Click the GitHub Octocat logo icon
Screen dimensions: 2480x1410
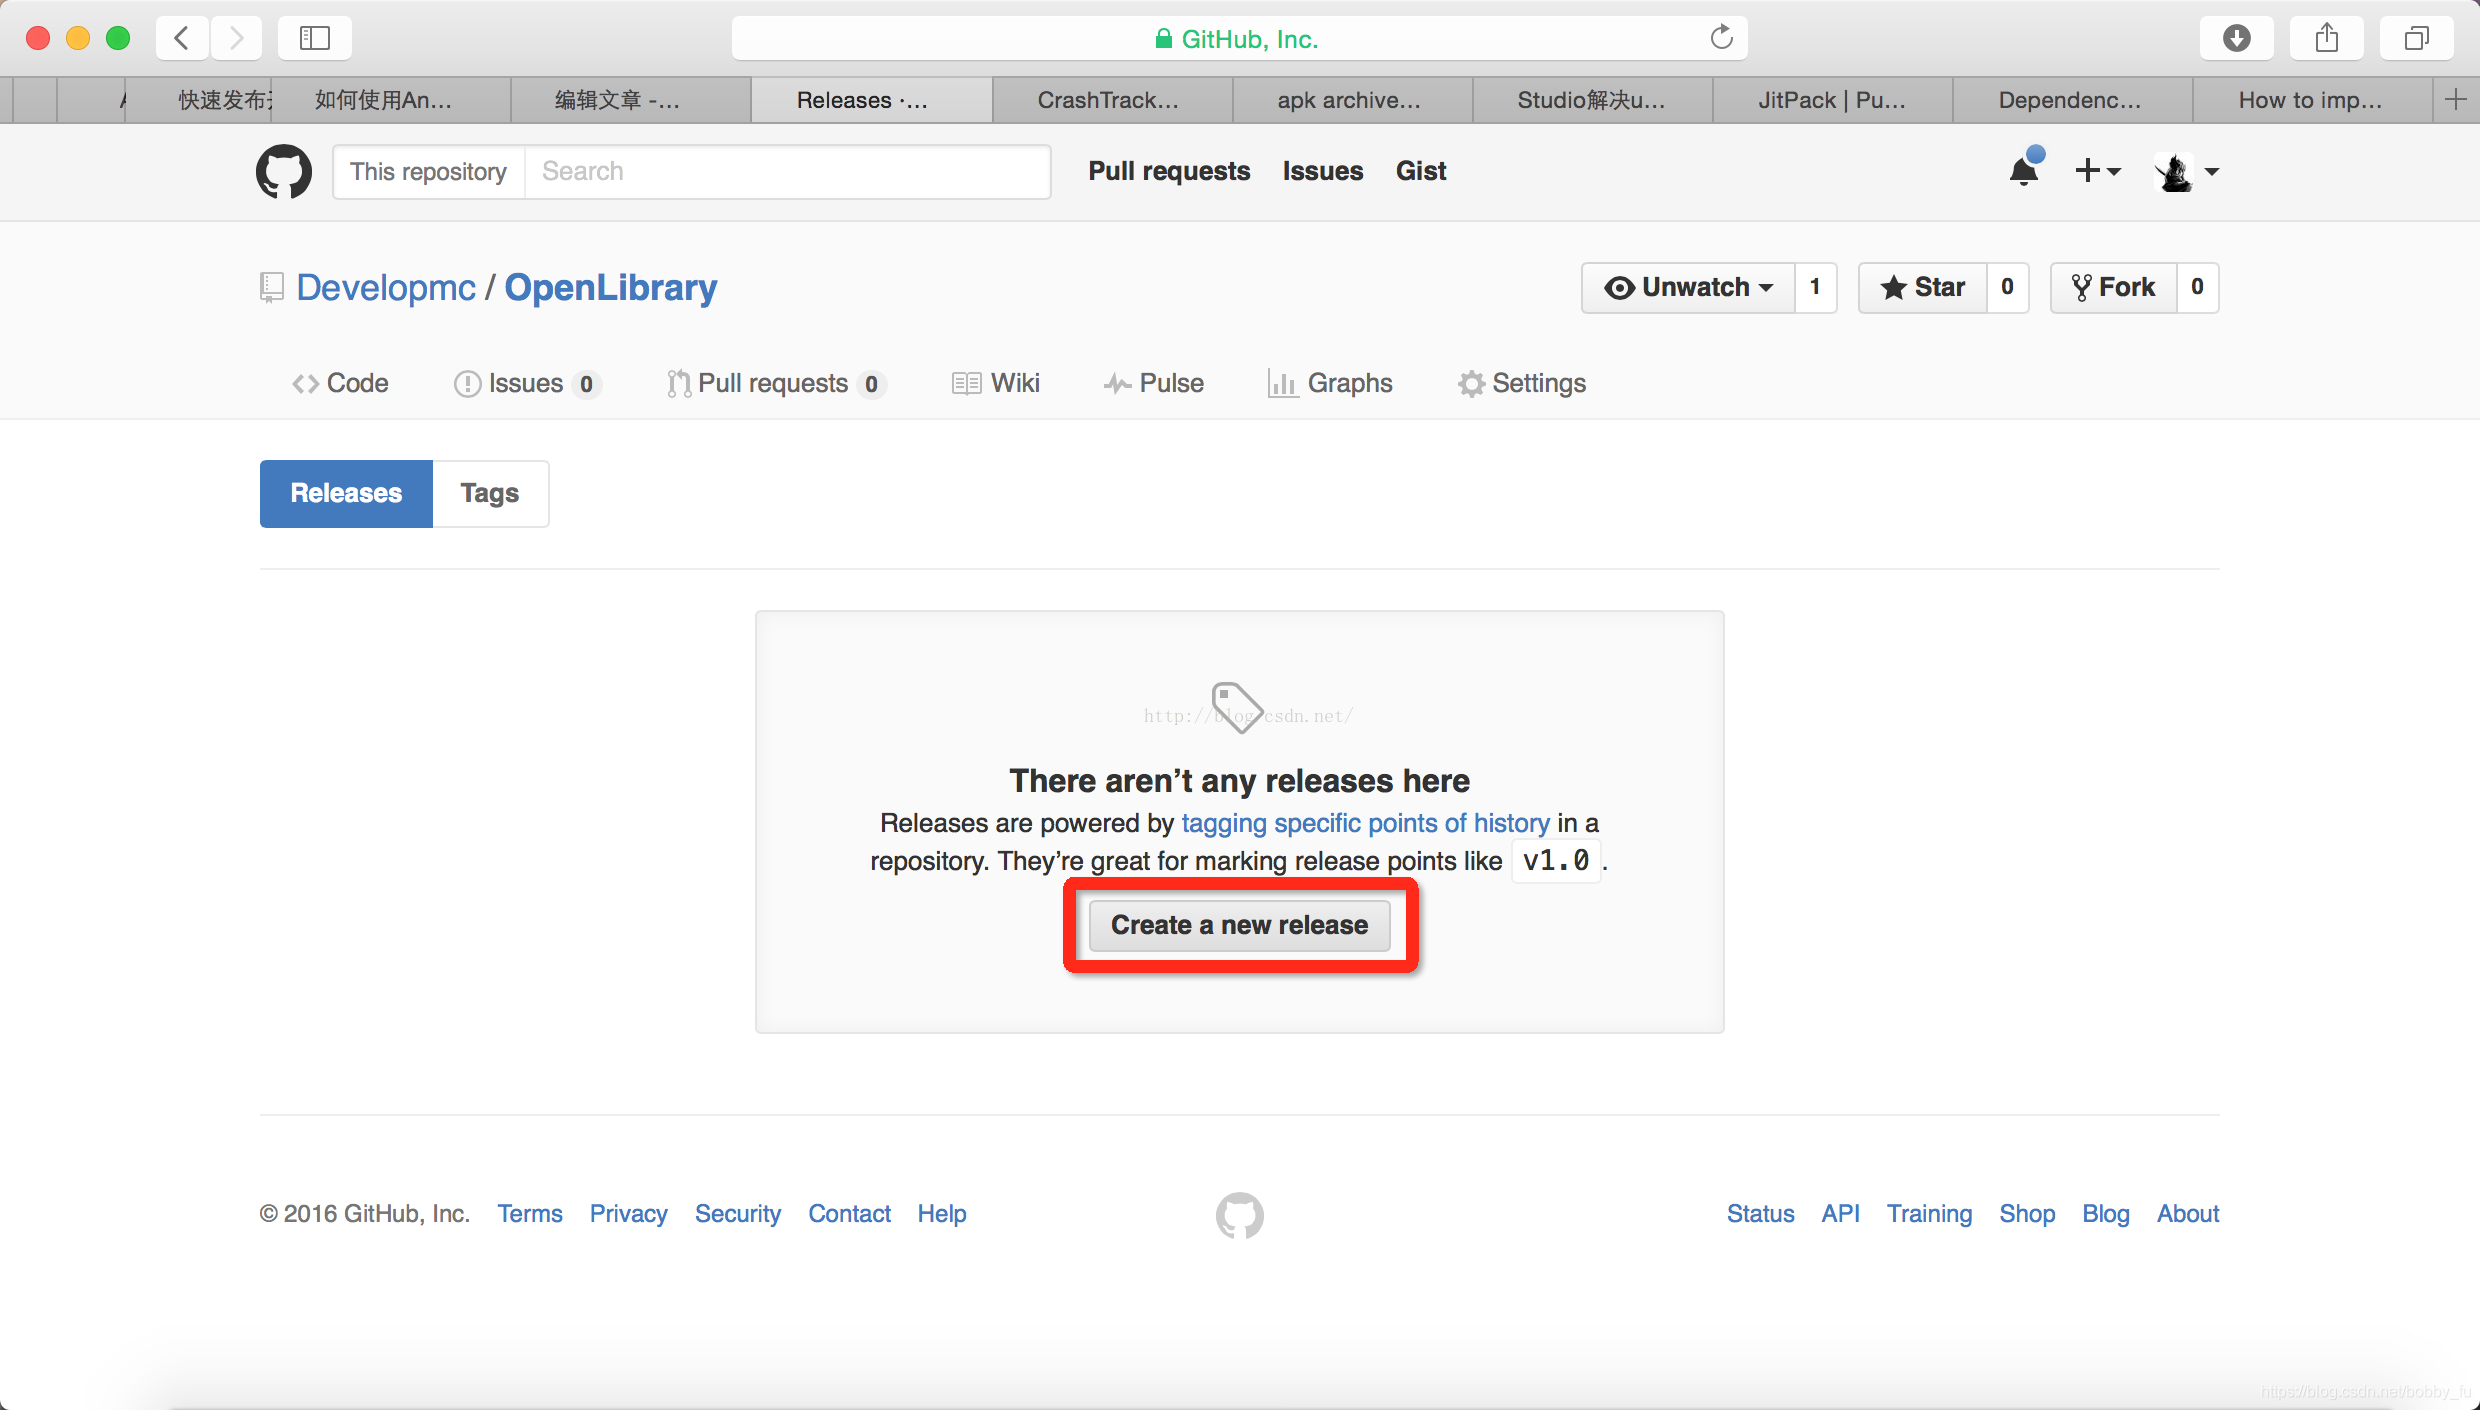pyautogui.click(x=284, y=170)
